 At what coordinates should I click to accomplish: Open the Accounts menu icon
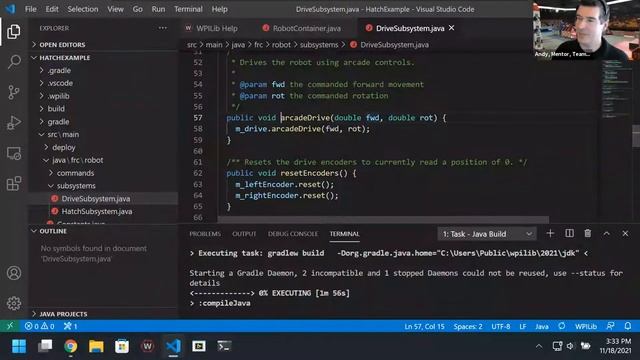coord(13,273)
